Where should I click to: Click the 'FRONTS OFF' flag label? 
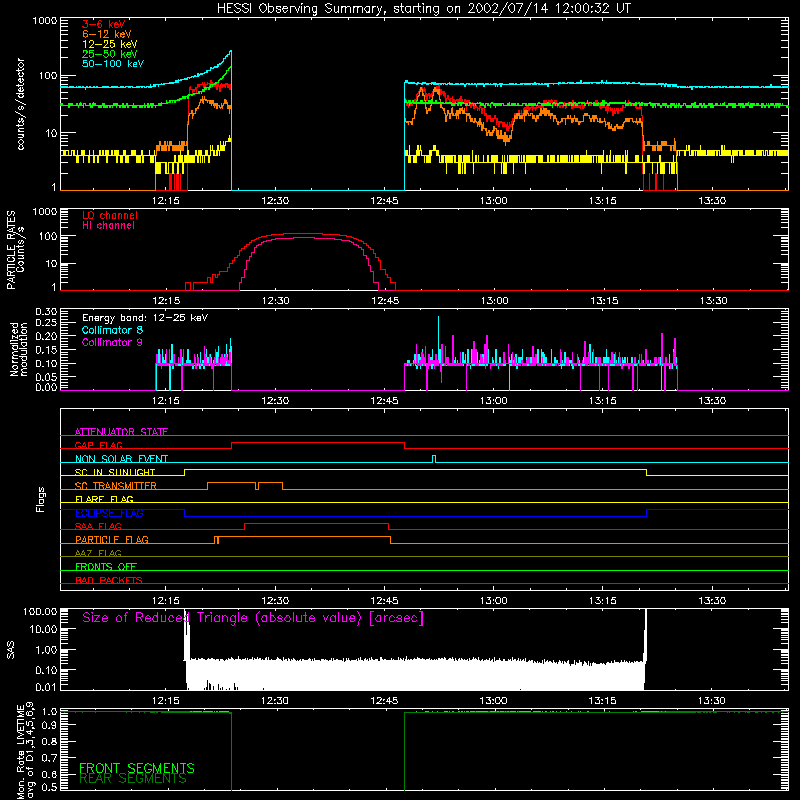click(106, 567)
